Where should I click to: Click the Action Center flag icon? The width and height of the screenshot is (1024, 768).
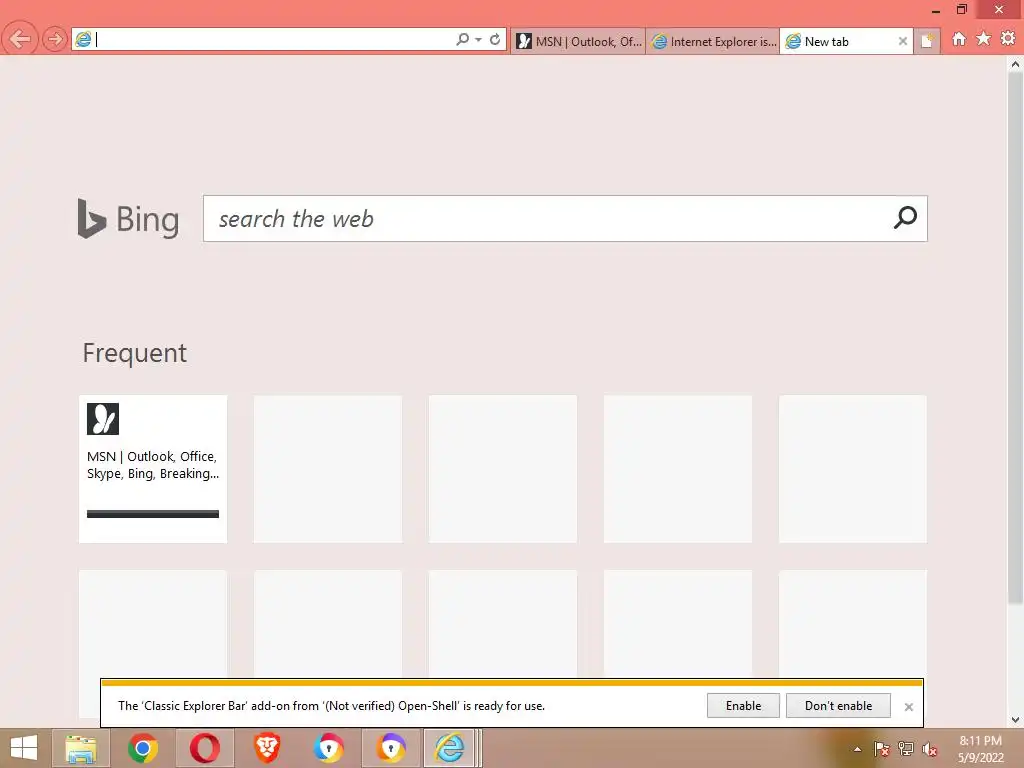click(x=882, y=749)
